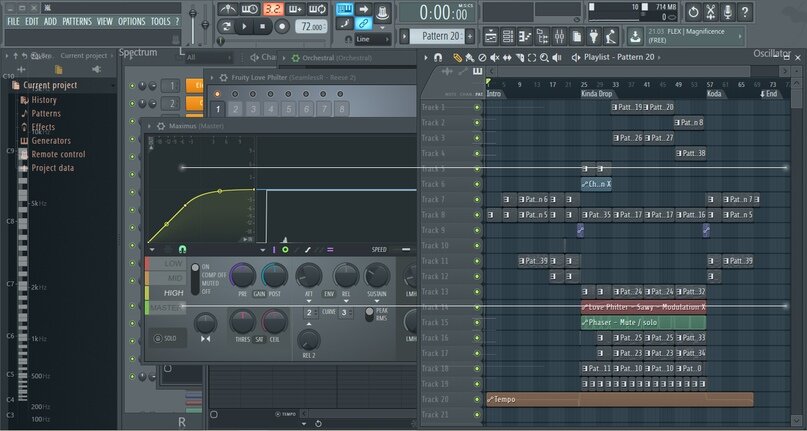The width and height of the screenshot is (807, 431).
Task: Click the Maximus green magnet icon
Action: (x=182, y=249)
